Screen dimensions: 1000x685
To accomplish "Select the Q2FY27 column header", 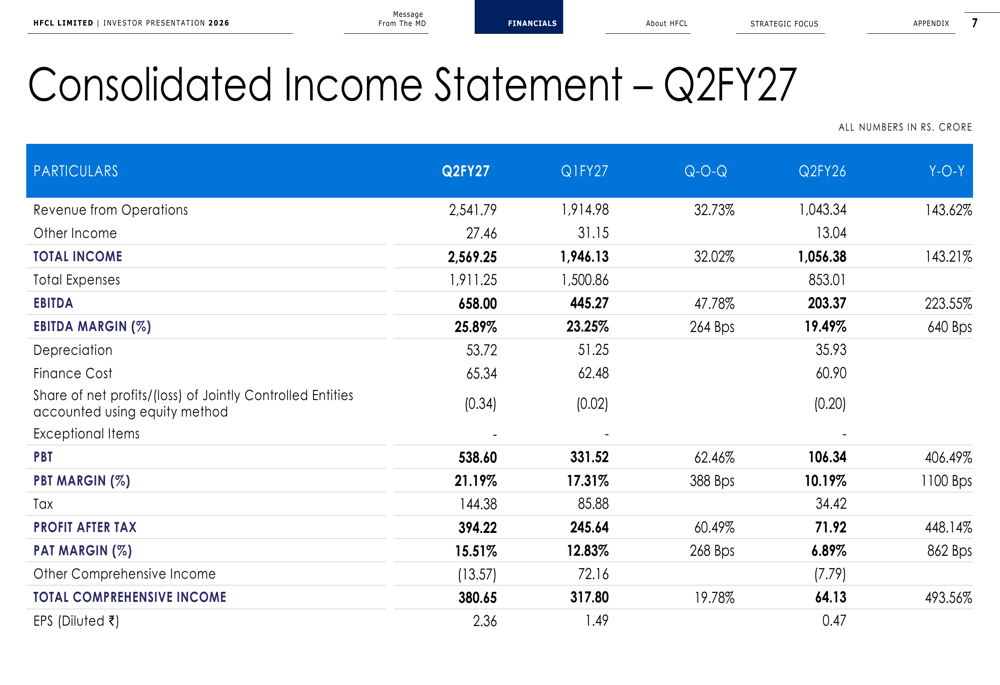I will point(466,171).
